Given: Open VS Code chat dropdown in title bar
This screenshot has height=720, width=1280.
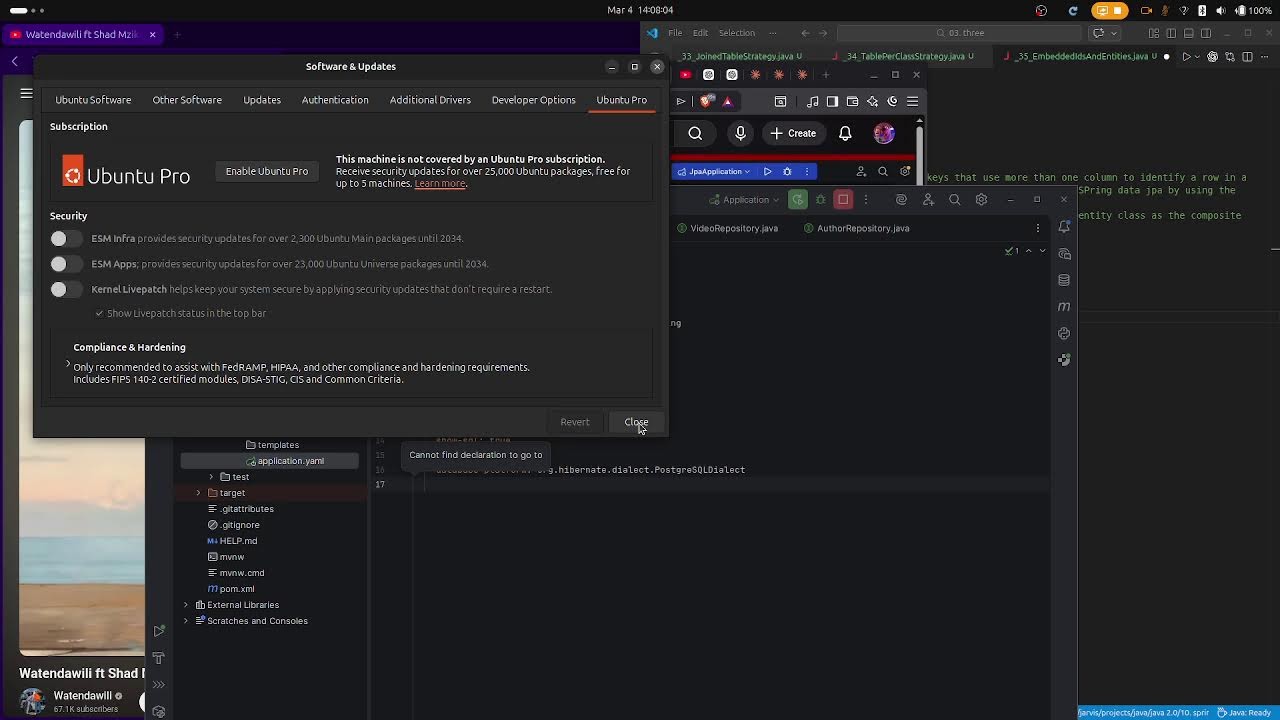Looking at the screenshot, I should click(1115, 33).
